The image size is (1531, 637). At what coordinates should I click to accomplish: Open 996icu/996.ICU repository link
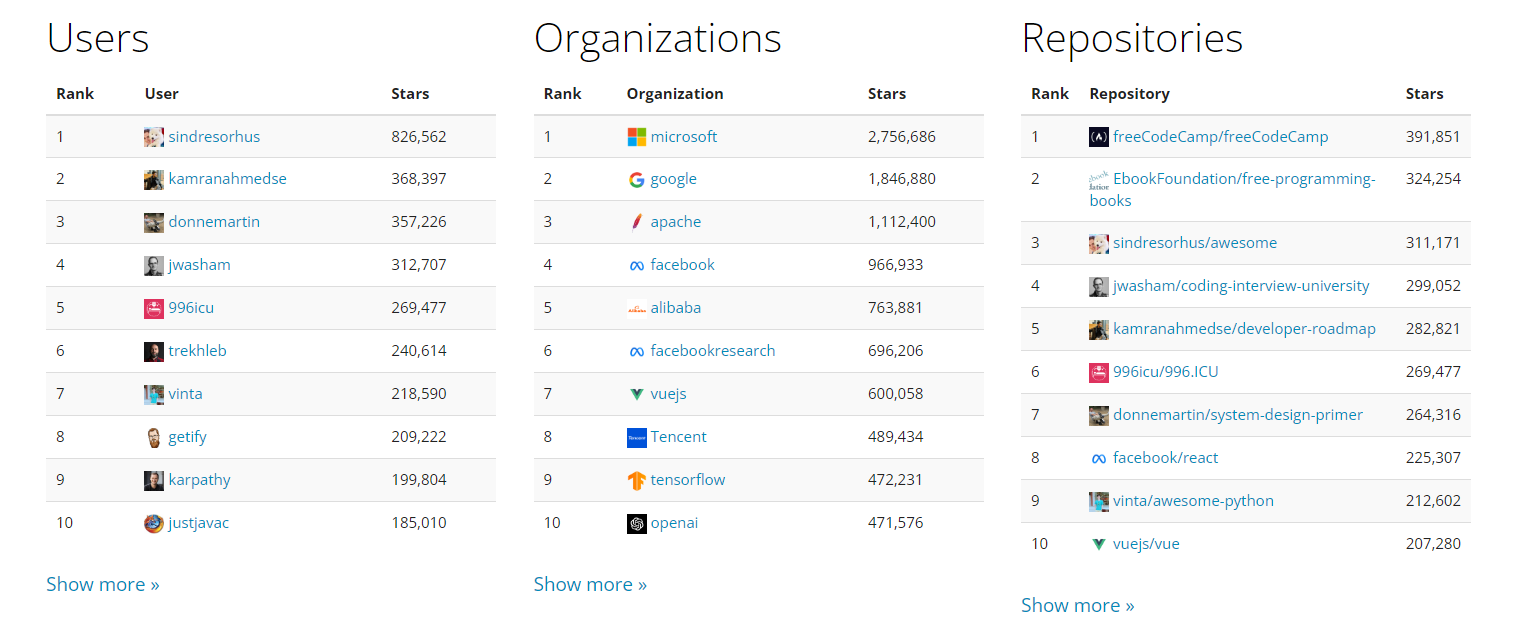point(1166,372)
